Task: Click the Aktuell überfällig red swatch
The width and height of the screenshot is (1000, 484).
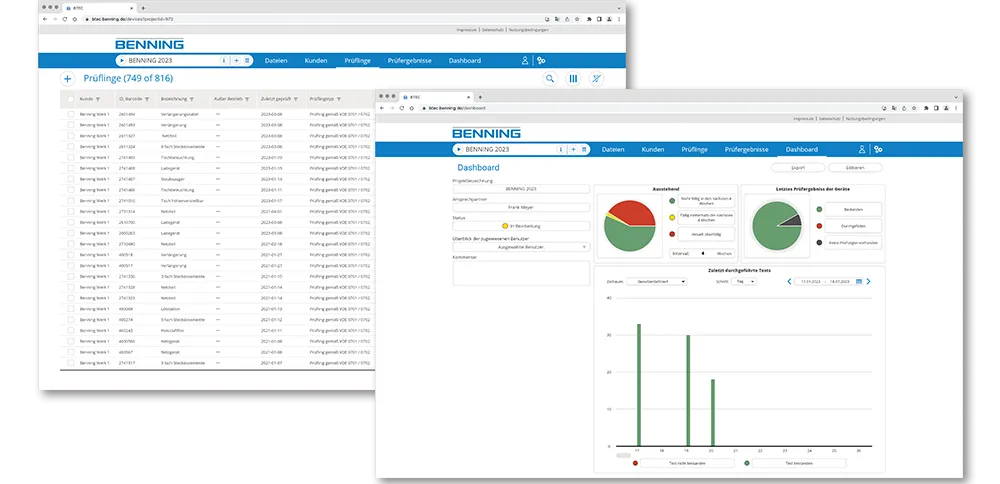Action: (672, 234)
